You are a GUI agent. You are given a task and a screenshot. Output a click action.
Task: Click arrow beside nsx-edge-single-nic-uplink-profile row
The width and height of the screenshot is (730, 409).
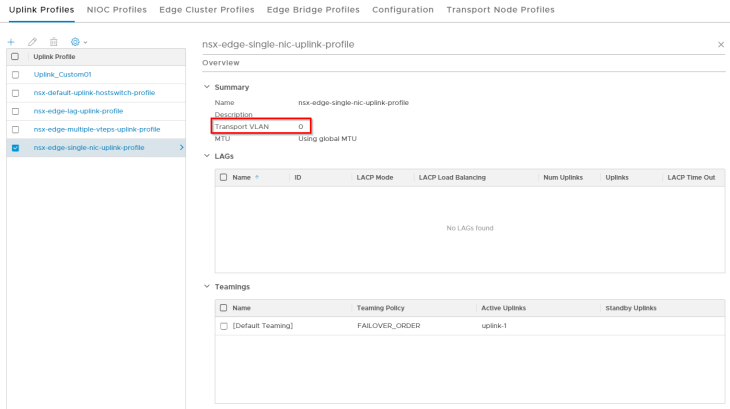point(181,147)
